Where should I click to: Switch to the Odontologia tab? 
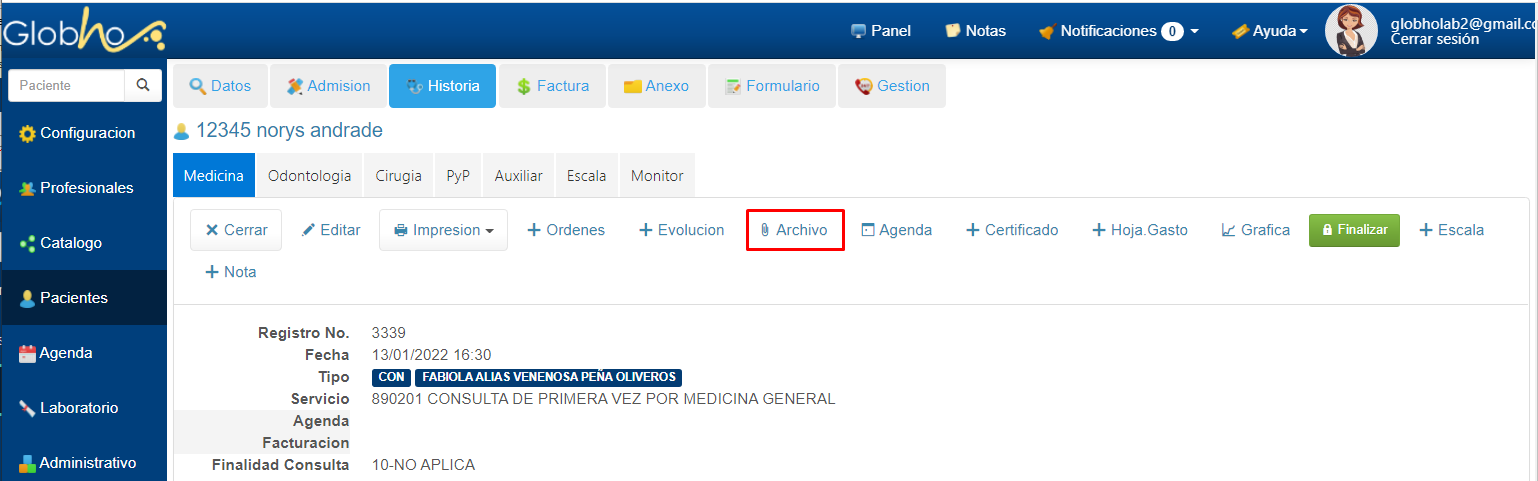pyautogui.click(x=309, y=176)
